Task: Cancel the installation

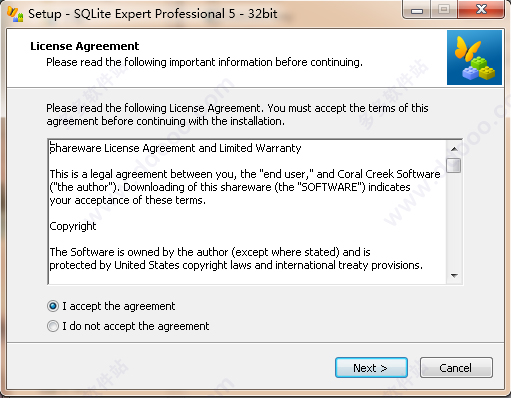Action: 456,368
